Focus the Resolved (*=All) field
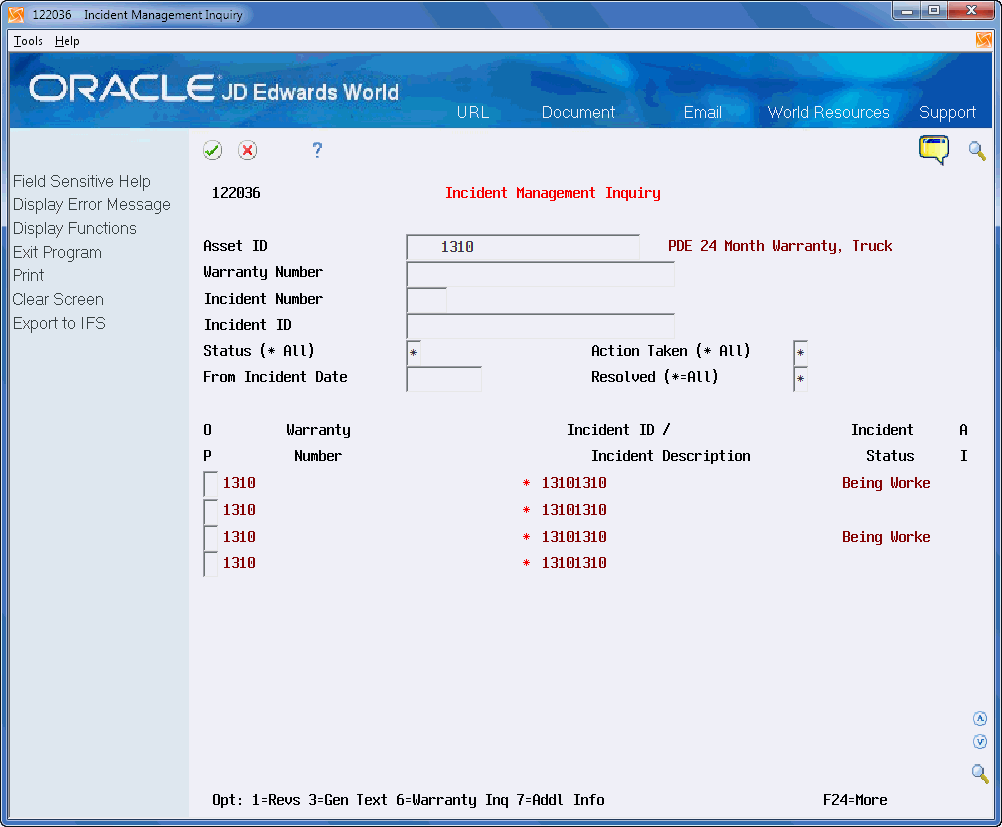Viewport: 1002px width, 827px height. [x=800, y=379]
